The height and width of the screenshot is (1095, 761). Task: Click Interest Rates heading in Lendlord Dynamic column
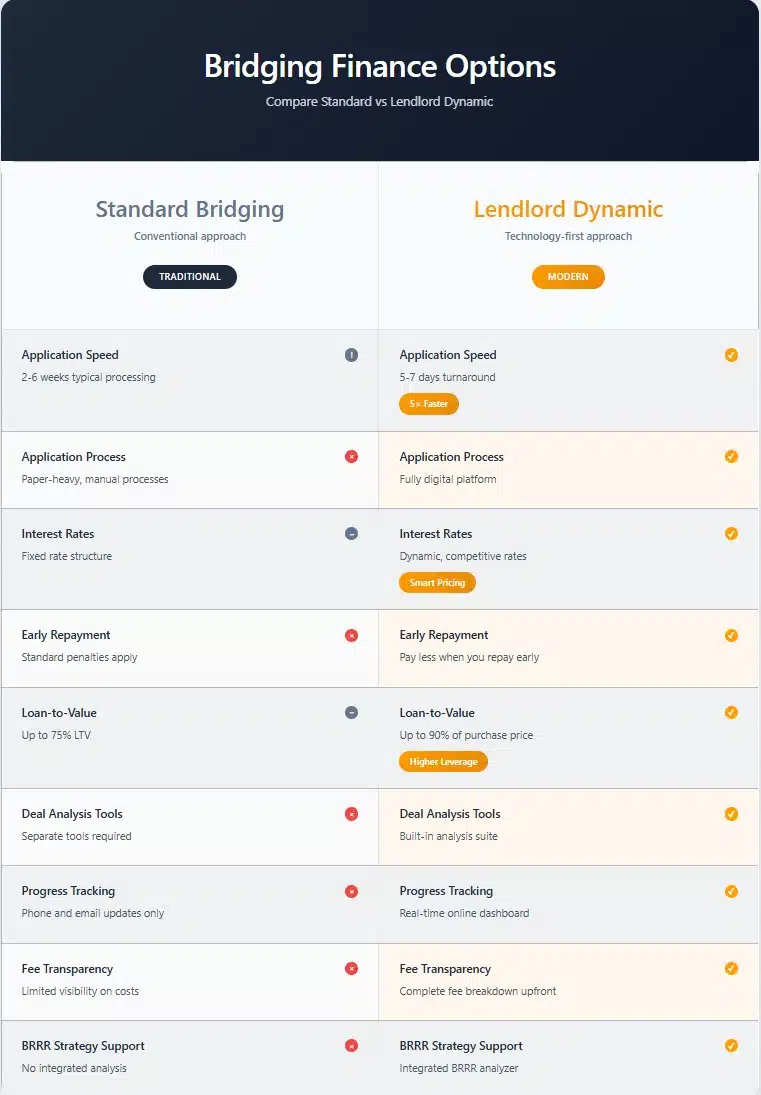click(x=436, y=534)
